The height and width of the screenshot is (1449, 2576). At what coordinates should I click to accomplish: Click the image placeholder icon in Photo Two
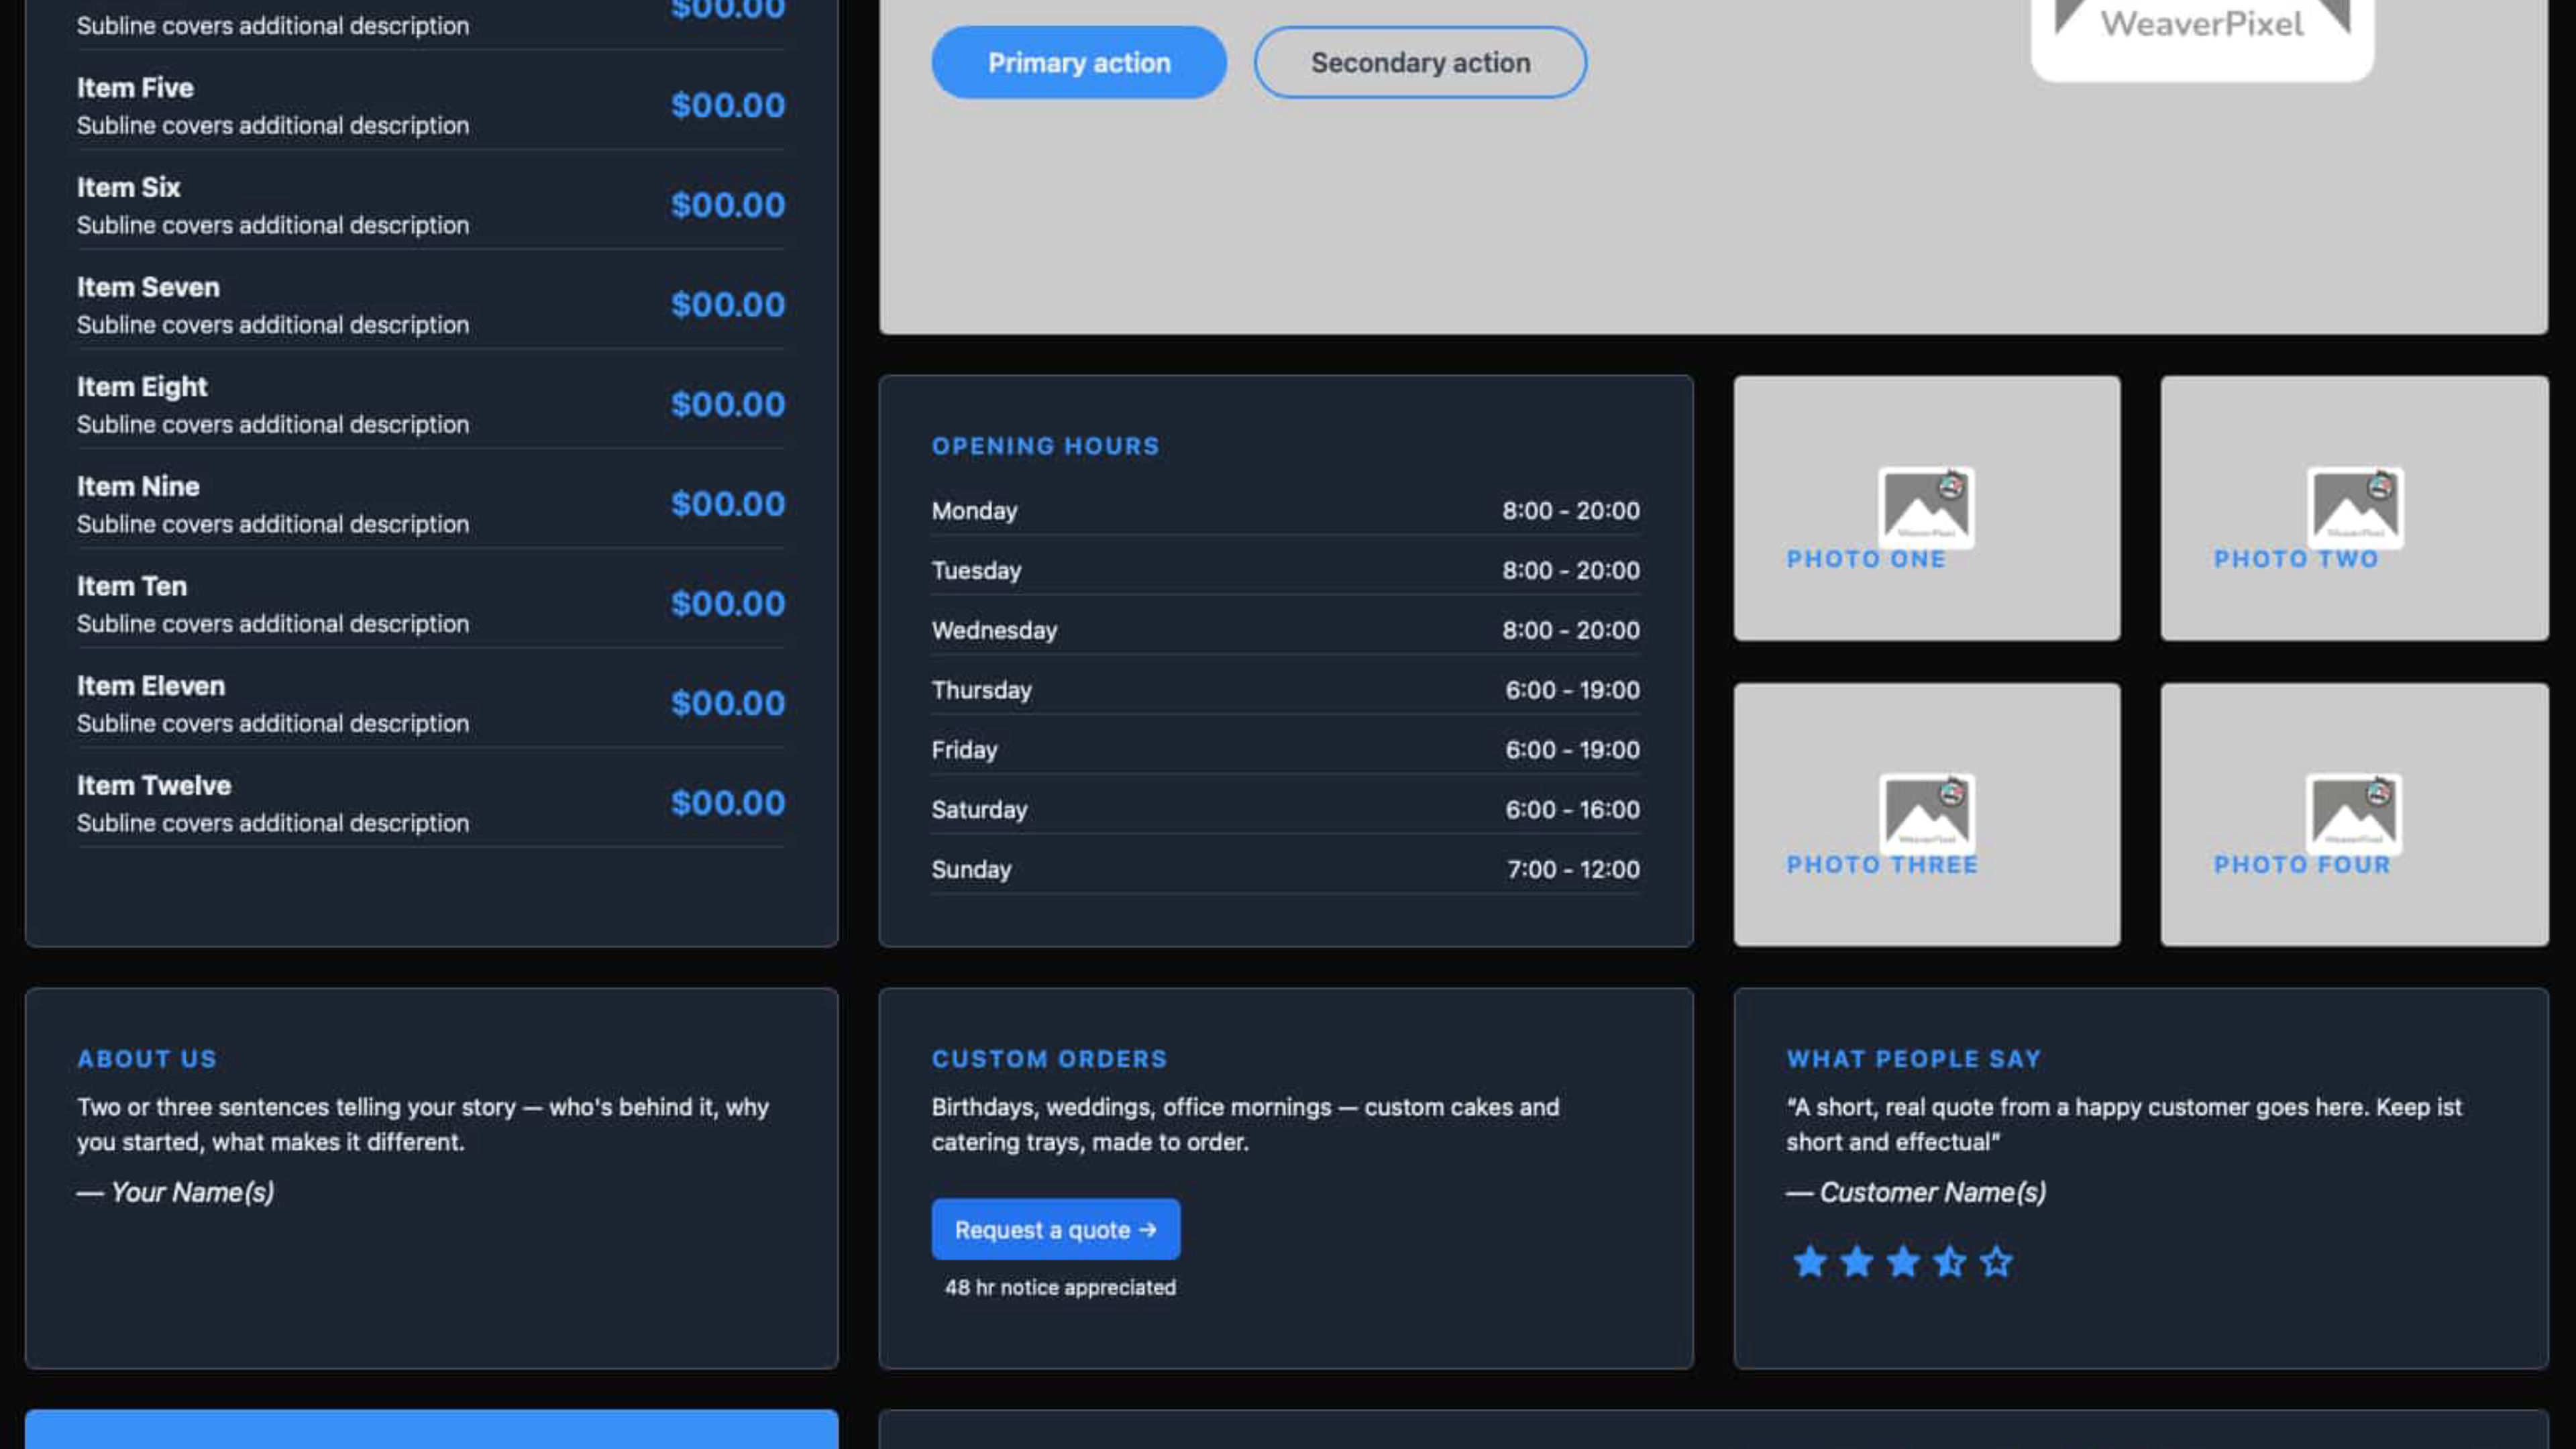(2355, 507)
